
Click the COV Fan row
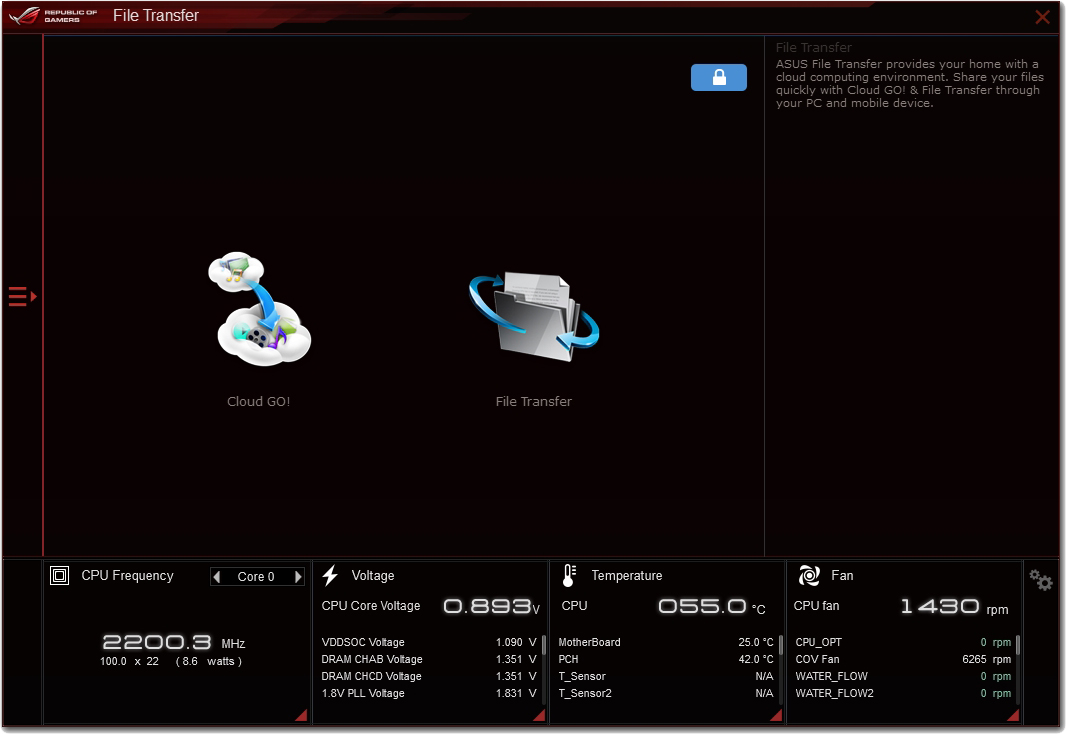point(903,659)
